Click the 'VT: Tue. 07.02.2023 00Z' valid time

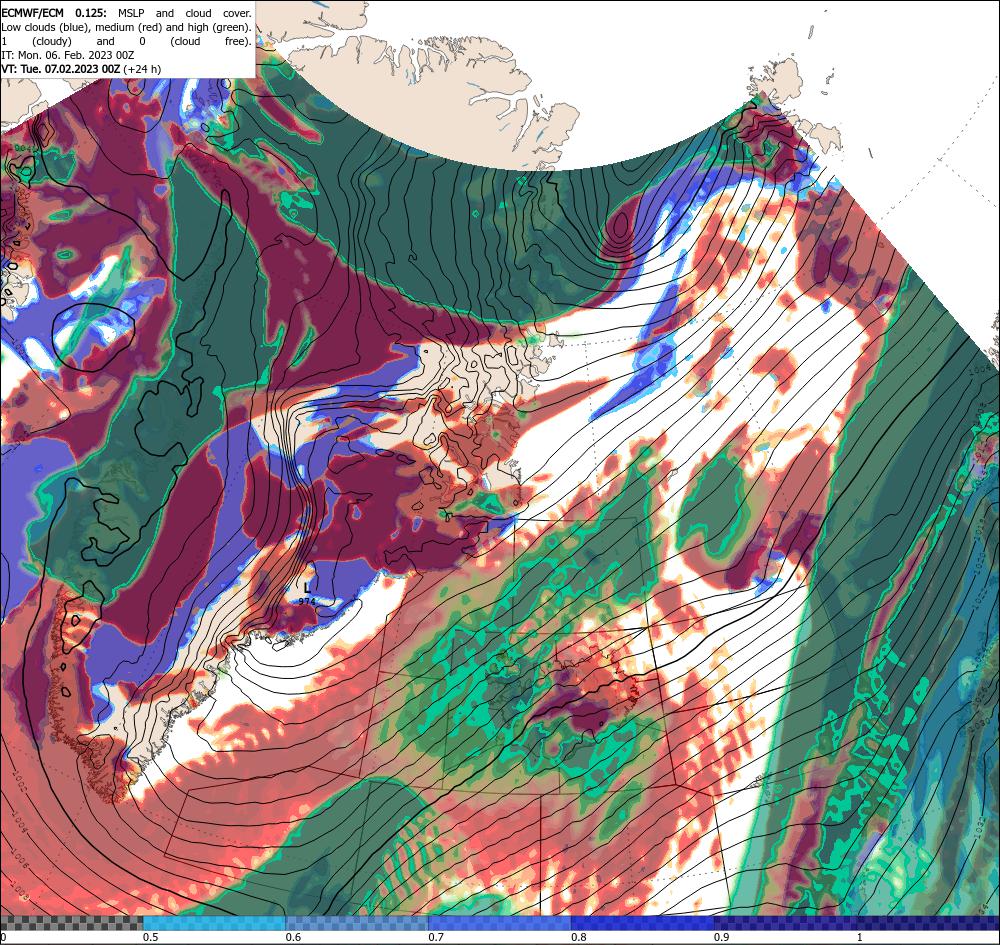(x=61, y=69)
